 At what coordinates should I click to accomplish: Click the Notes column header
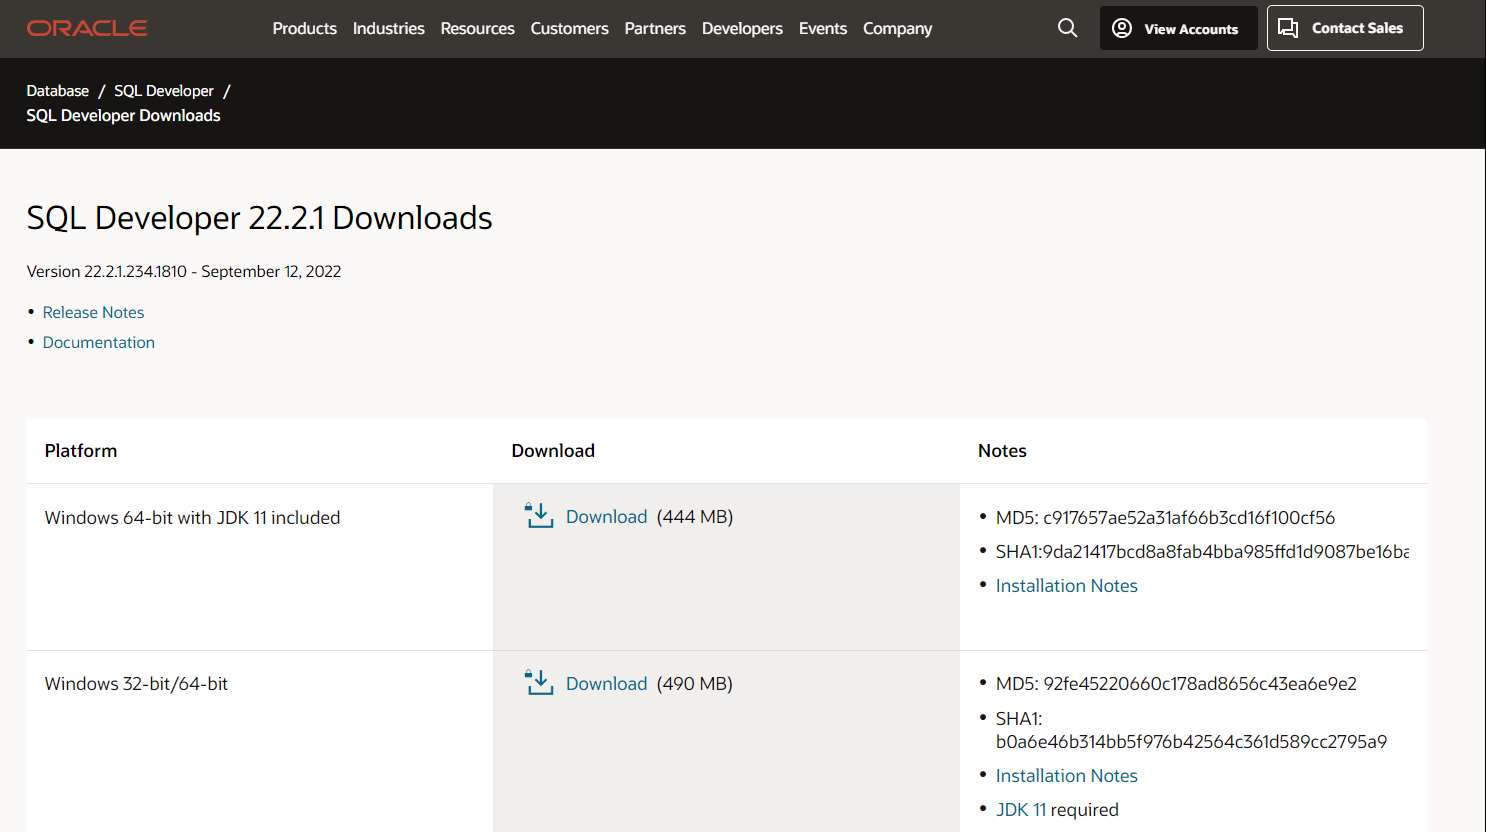point(1002,450)
